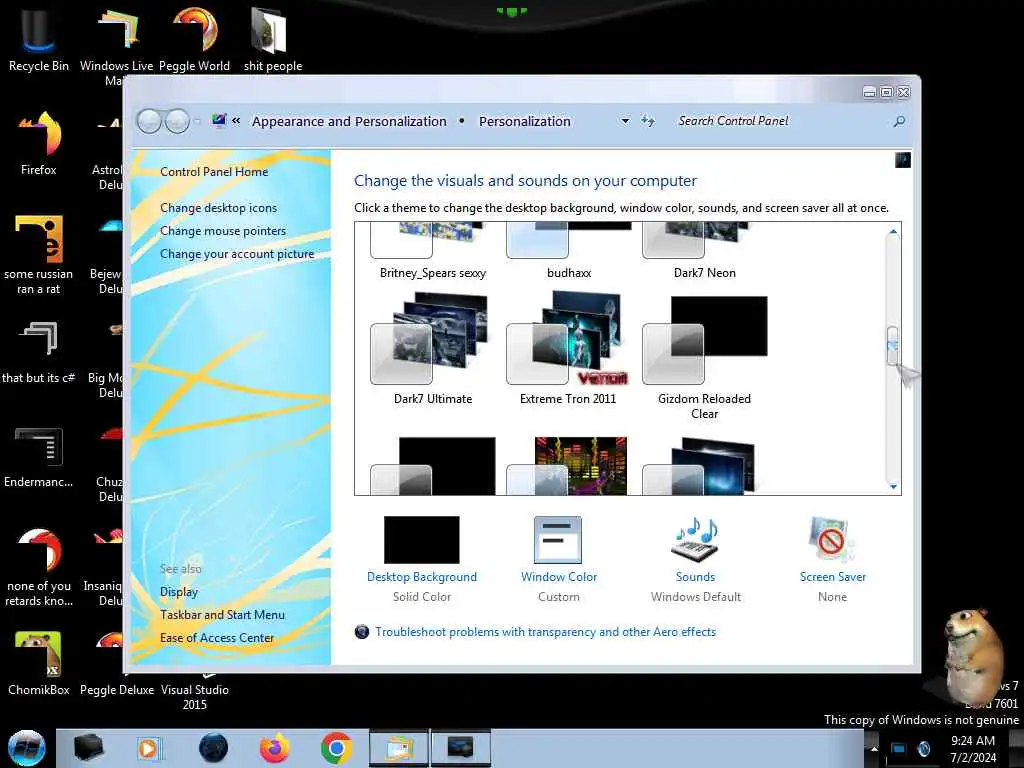Select the Dark7 Neon theme

[704, 251]
